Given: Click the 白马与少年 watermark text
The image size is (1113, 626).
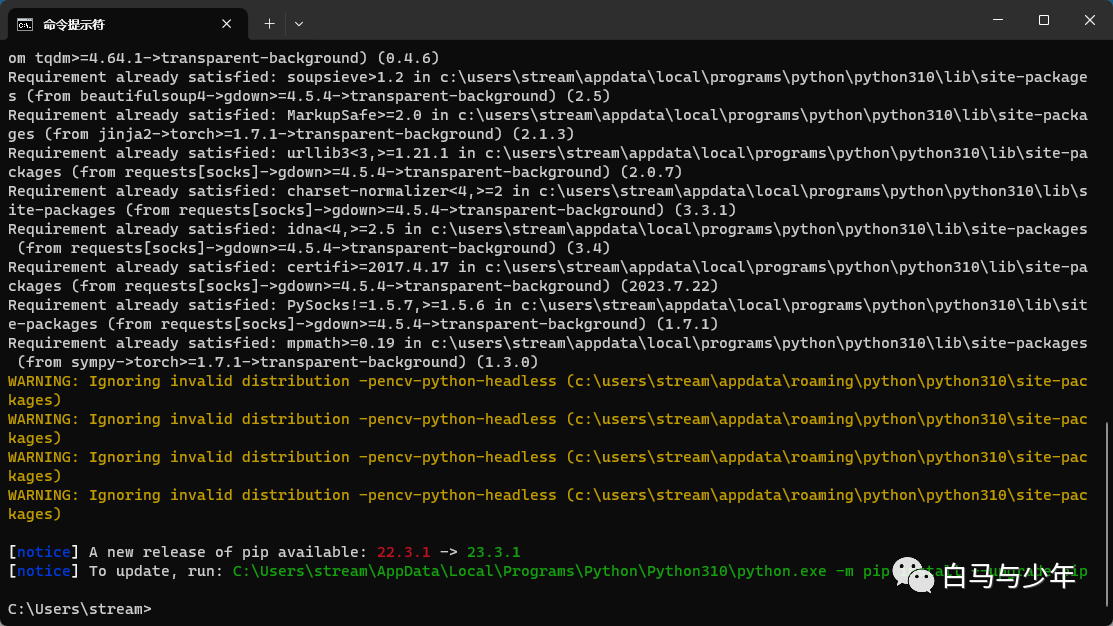Looking at the screenshot, I should point(1009,576).
